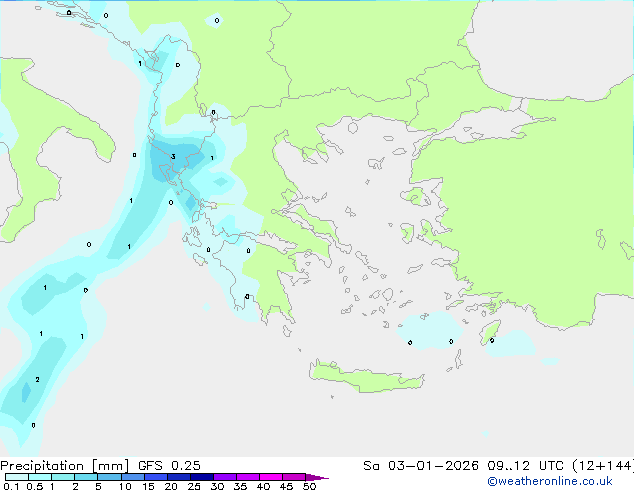Open the weatheronline.co.uk link

550,481
